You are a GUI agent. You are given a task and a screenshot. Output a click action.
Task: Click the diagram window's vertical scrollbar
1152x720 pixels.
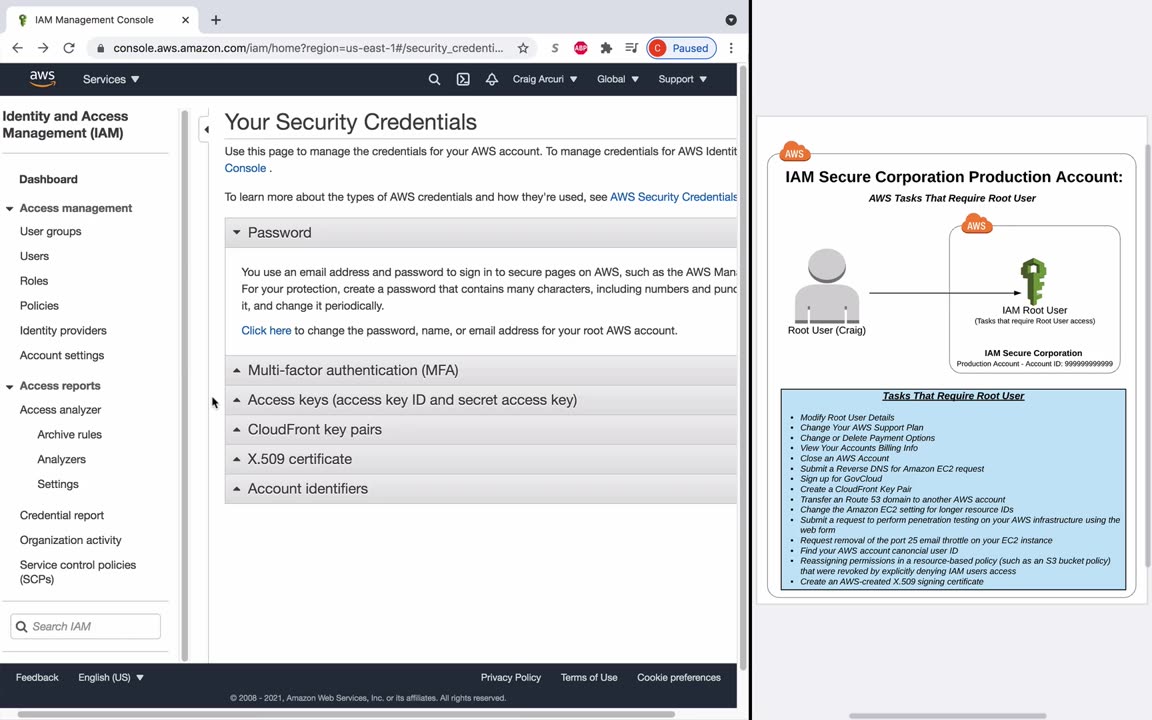[x=1148, y=356]
